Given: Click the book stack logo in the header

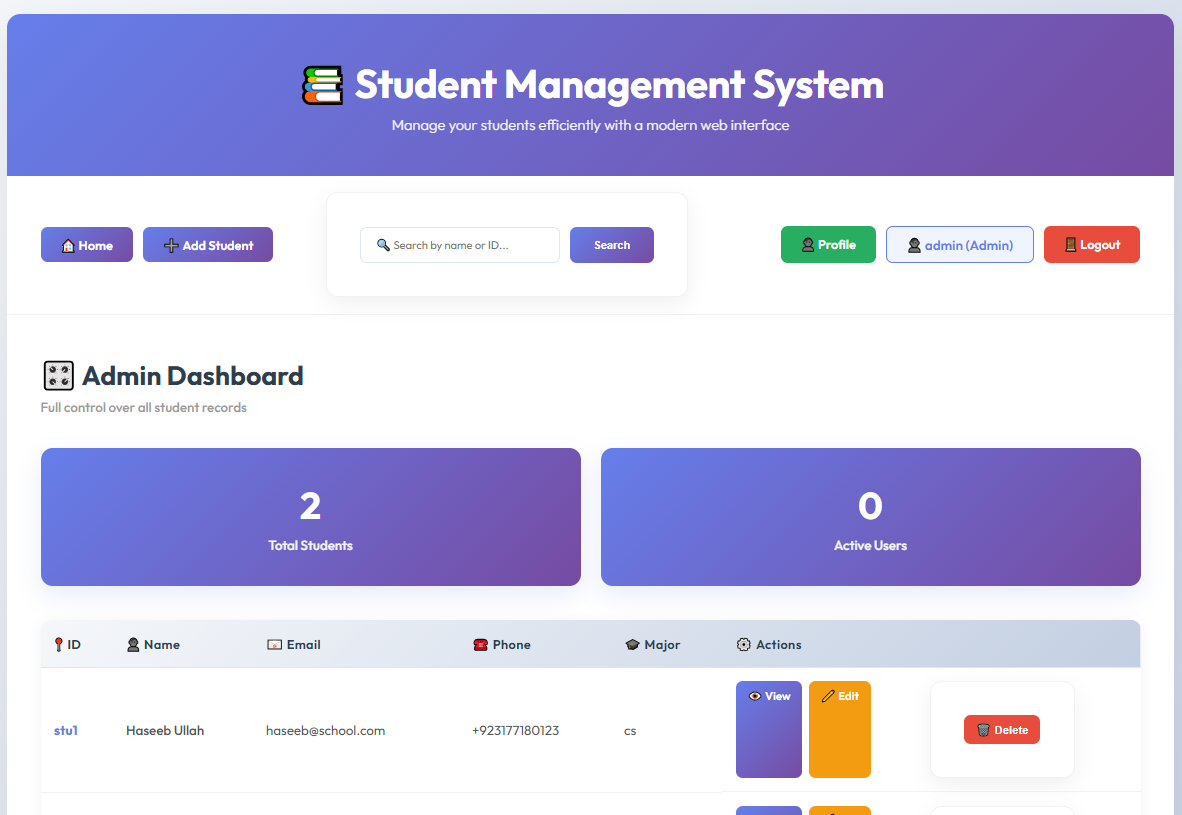Looking at the screenshot, I should [x=322, y=85].
